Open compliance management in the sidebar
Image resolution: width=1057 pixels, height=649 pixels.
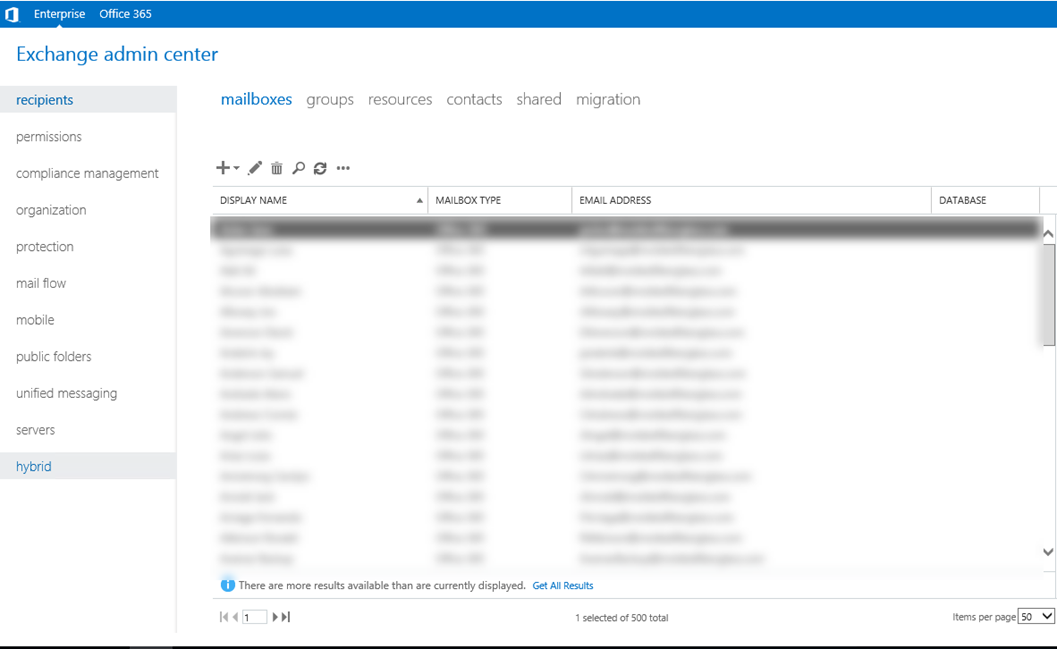(88, 173)
